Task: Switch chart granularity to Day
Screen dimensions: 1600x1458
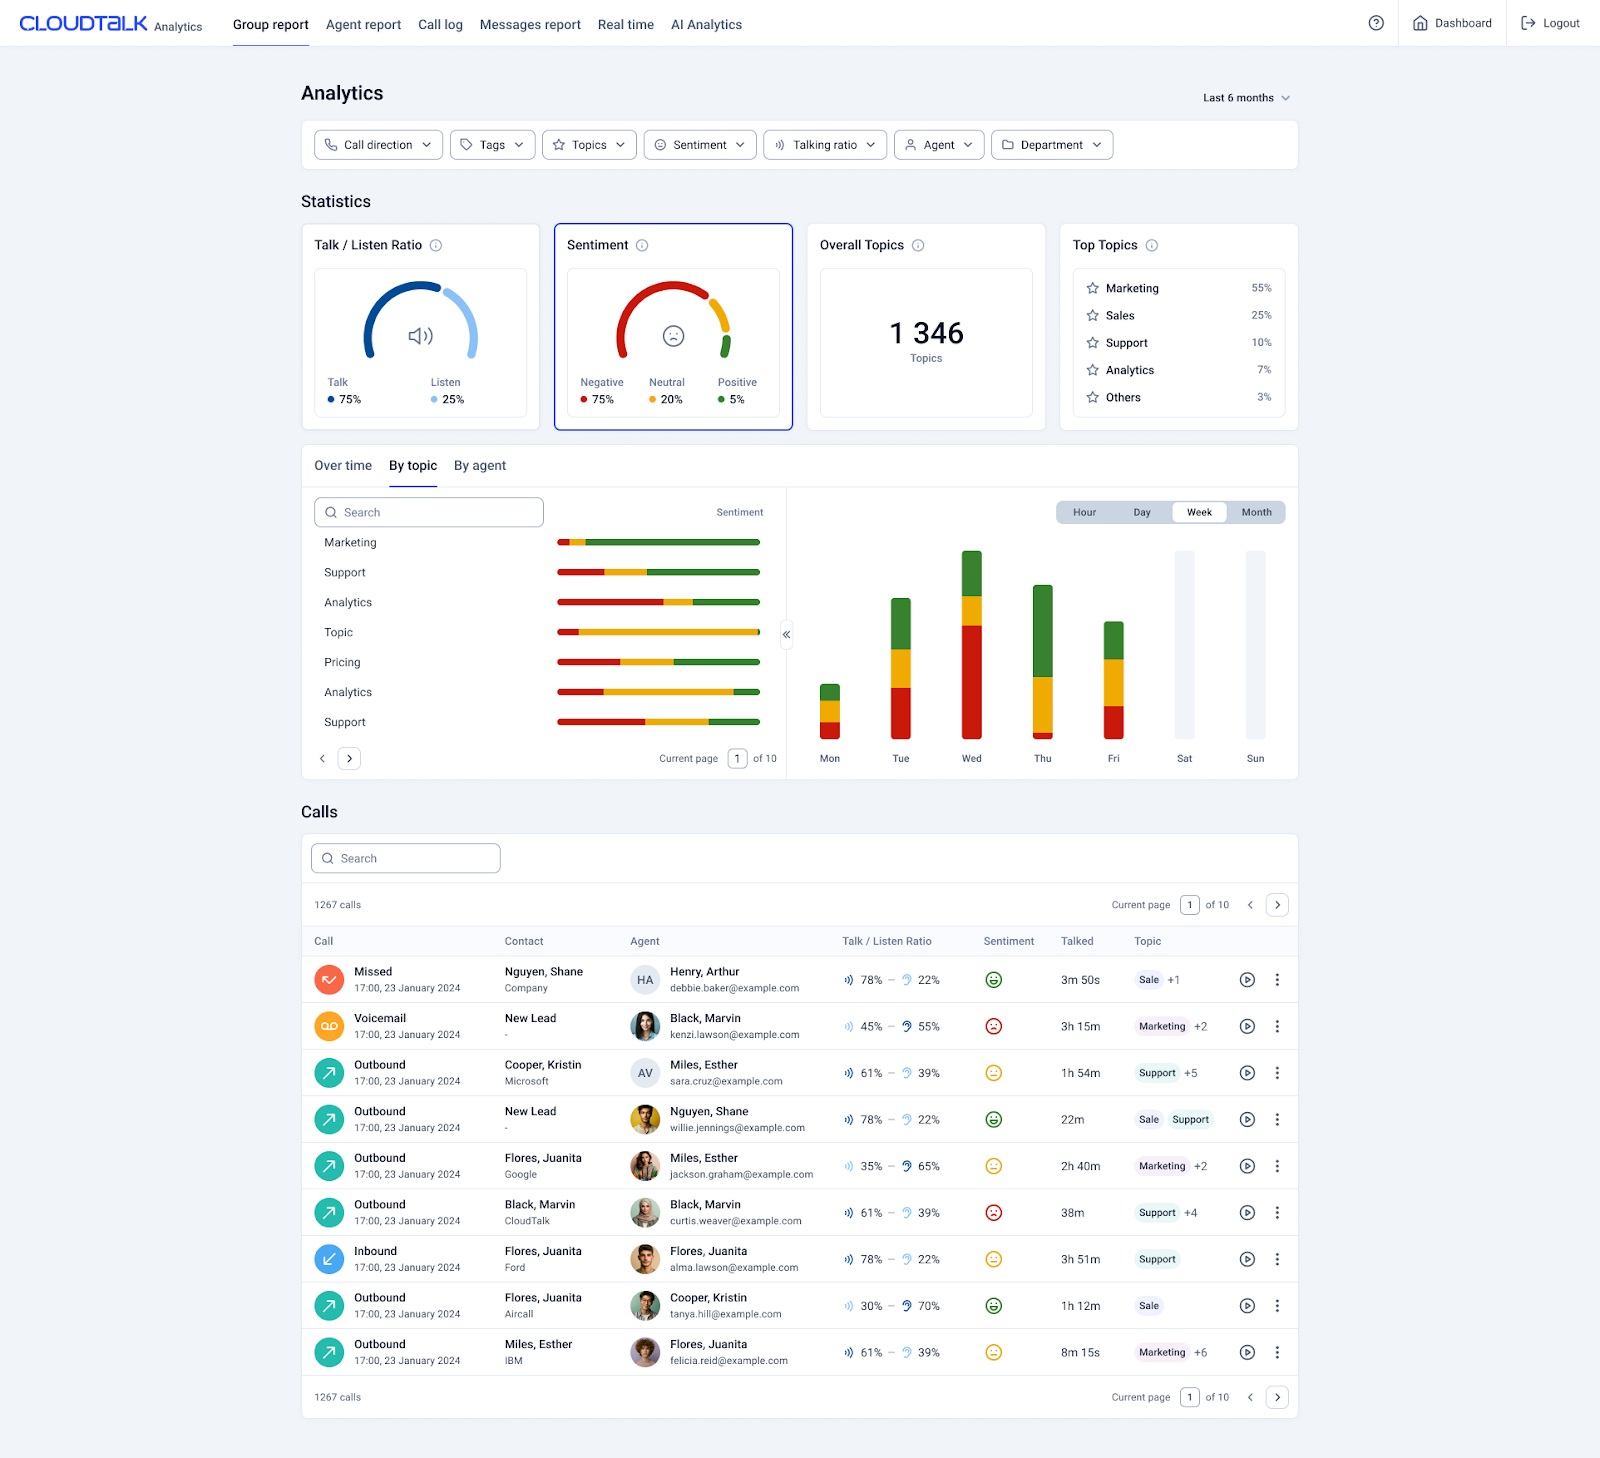Action: point(1142,512)
